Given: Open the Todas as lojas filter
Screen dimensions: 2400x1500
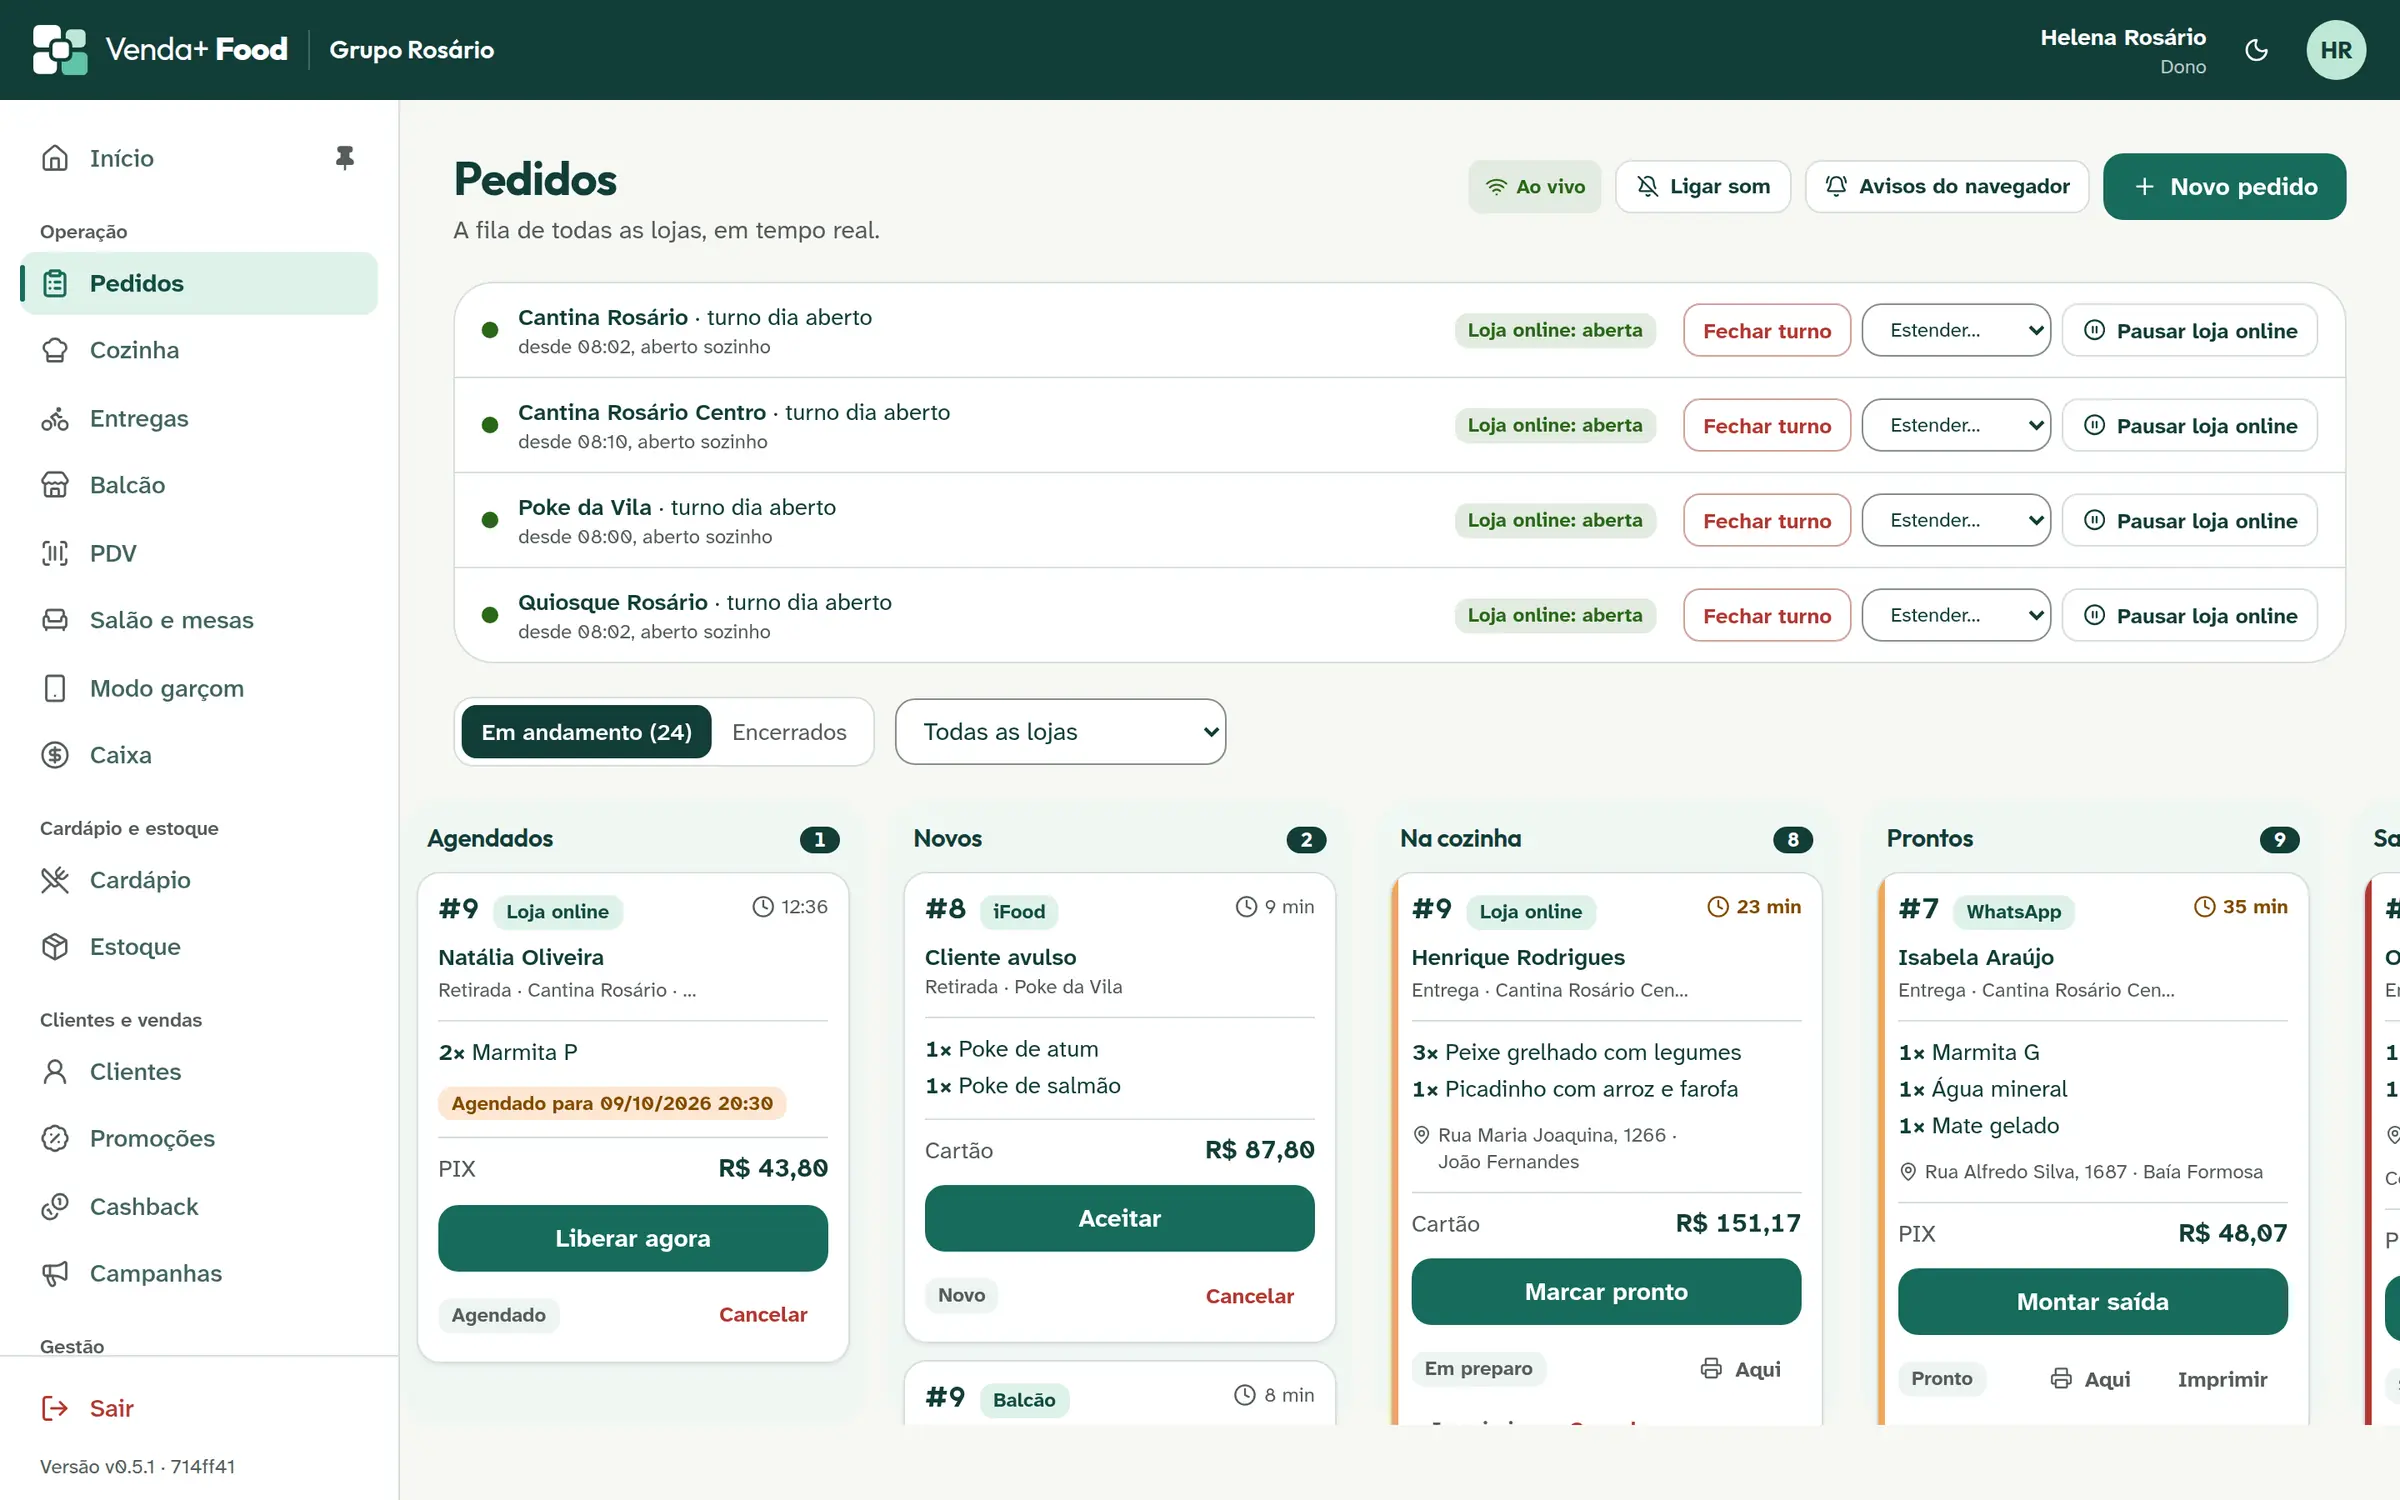Looking at the screenshot, I should pyautogui.click(x=1060, y=732).
